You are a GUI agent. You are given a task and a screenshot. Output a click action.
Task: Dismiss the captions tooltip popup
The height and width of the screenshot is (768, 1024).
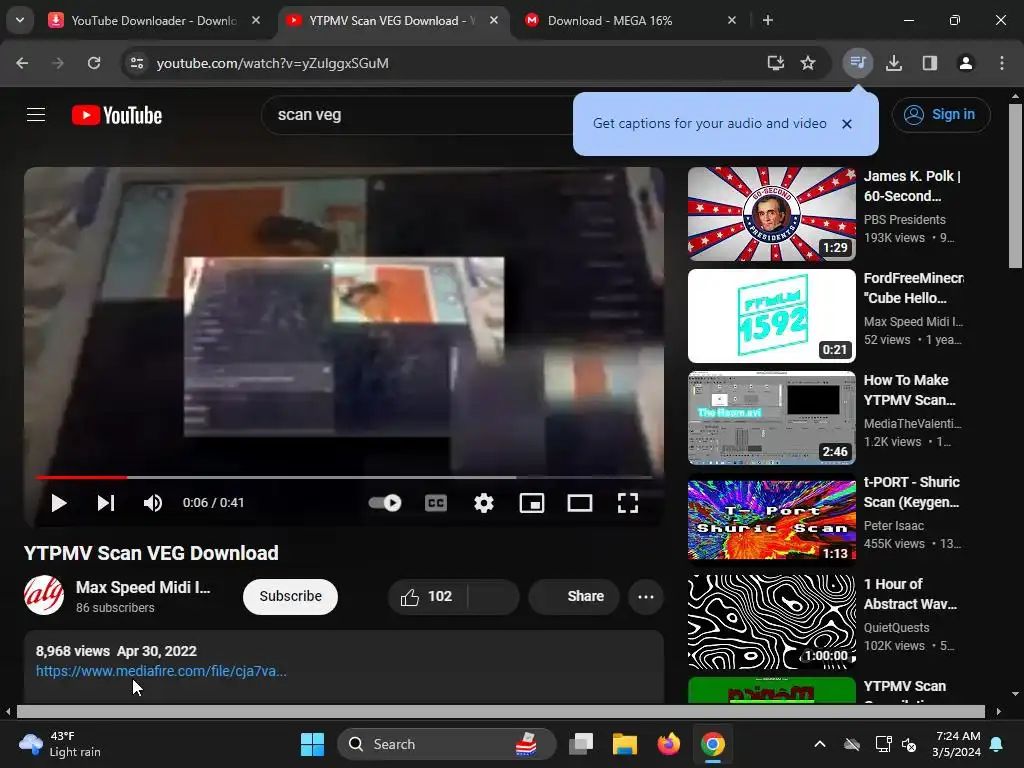pos(847,123)
